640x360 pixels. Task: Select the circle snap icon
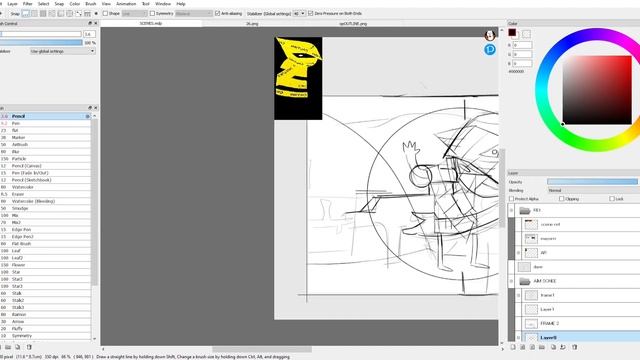(69, 13)
